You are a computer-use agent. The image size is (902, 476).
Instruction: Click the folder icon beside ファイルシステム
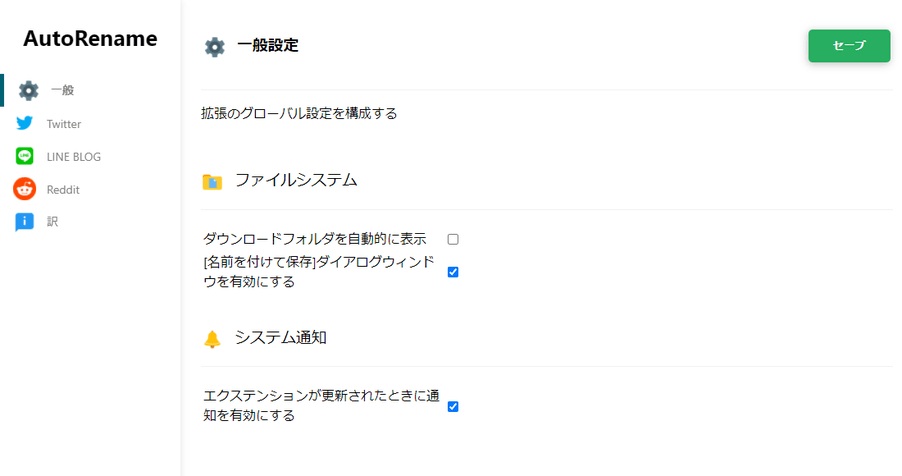pos(212,182)
